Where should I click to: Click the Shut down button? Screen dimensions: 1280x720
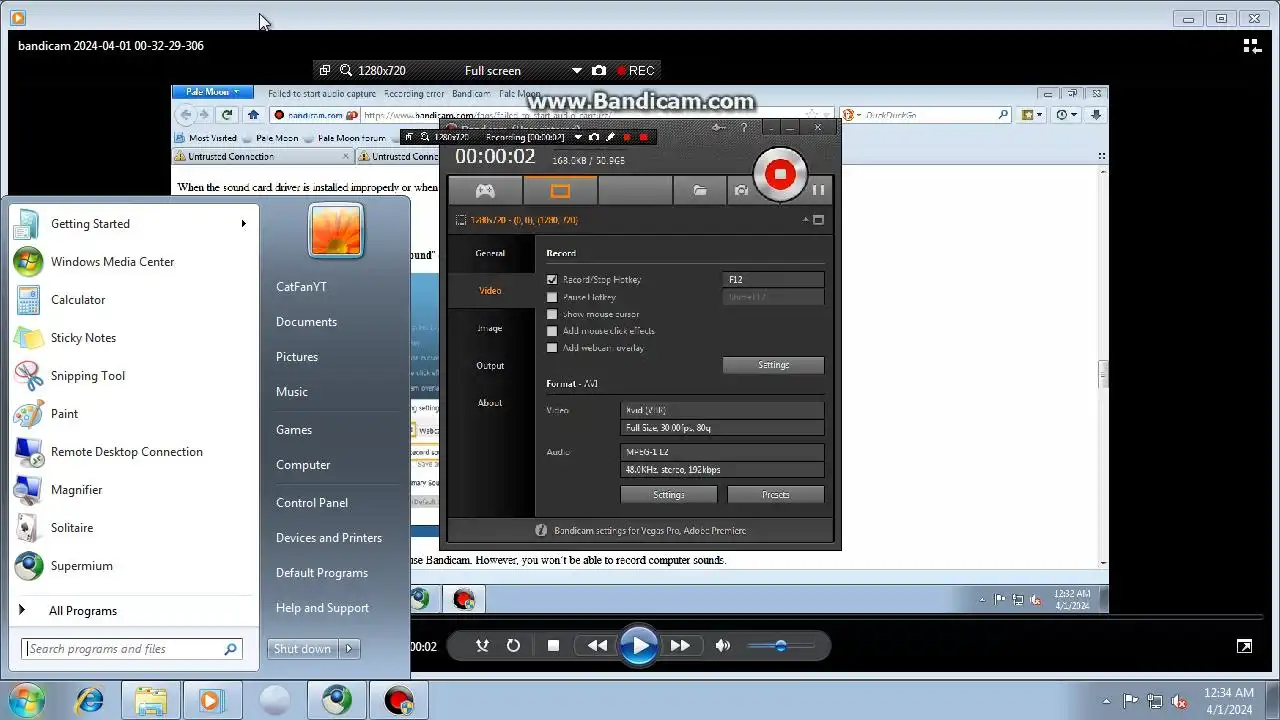[303, 649]
